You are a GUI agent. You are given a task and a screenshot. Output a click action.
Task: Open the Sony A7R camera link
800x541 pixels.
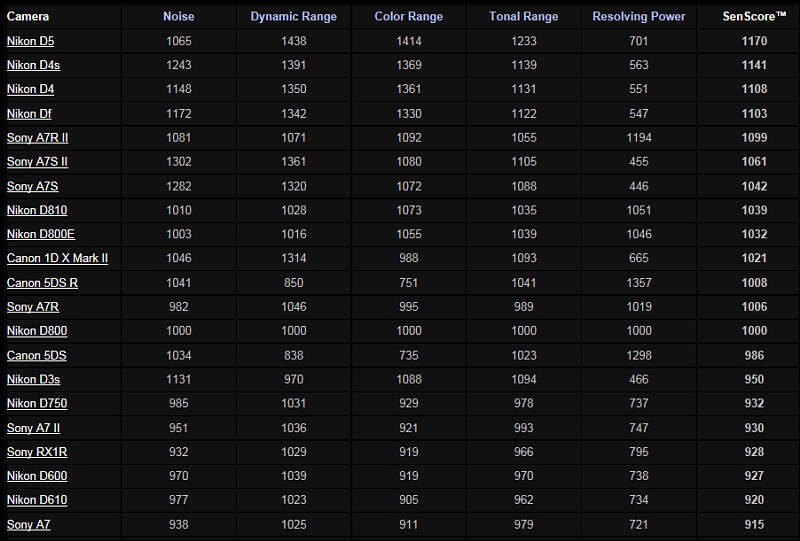click(x=33, y=306)
